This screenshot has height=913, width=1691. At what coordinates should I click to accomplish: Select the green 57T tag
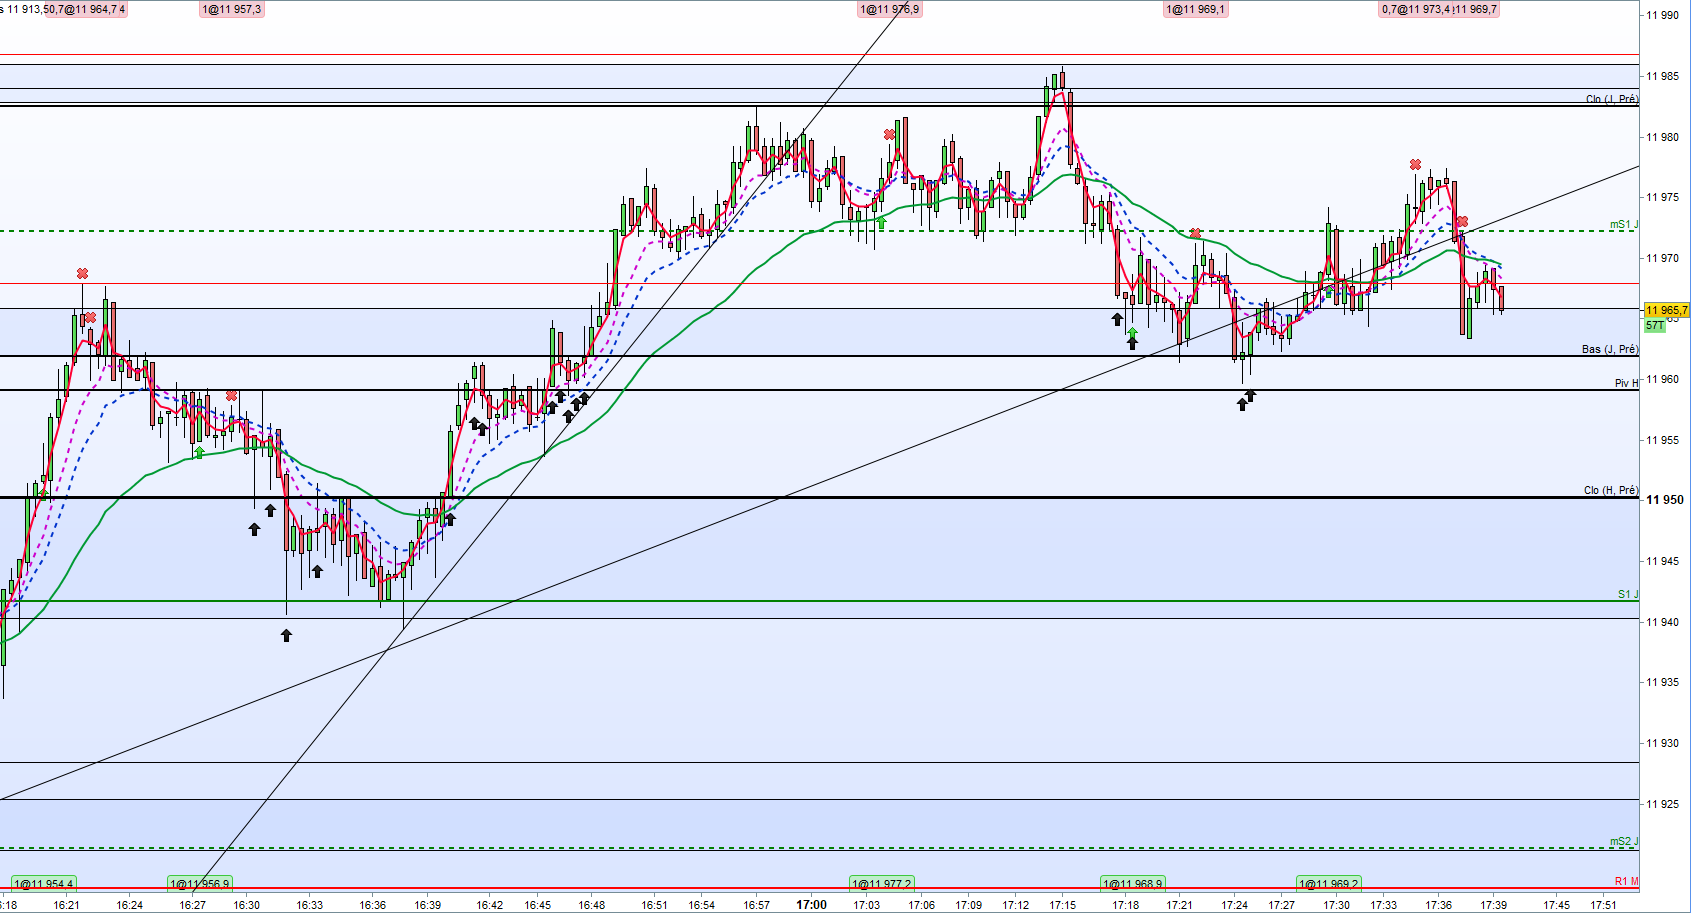click(1655, 325)
